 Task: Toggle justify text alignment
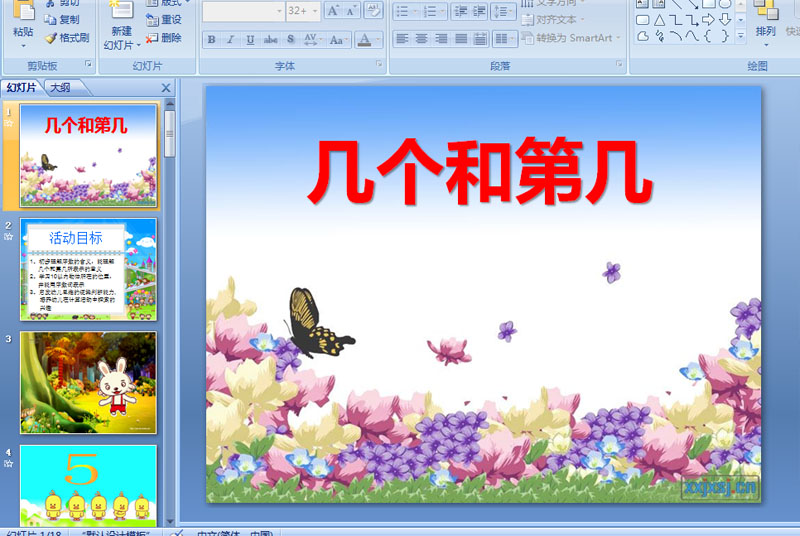461,38
